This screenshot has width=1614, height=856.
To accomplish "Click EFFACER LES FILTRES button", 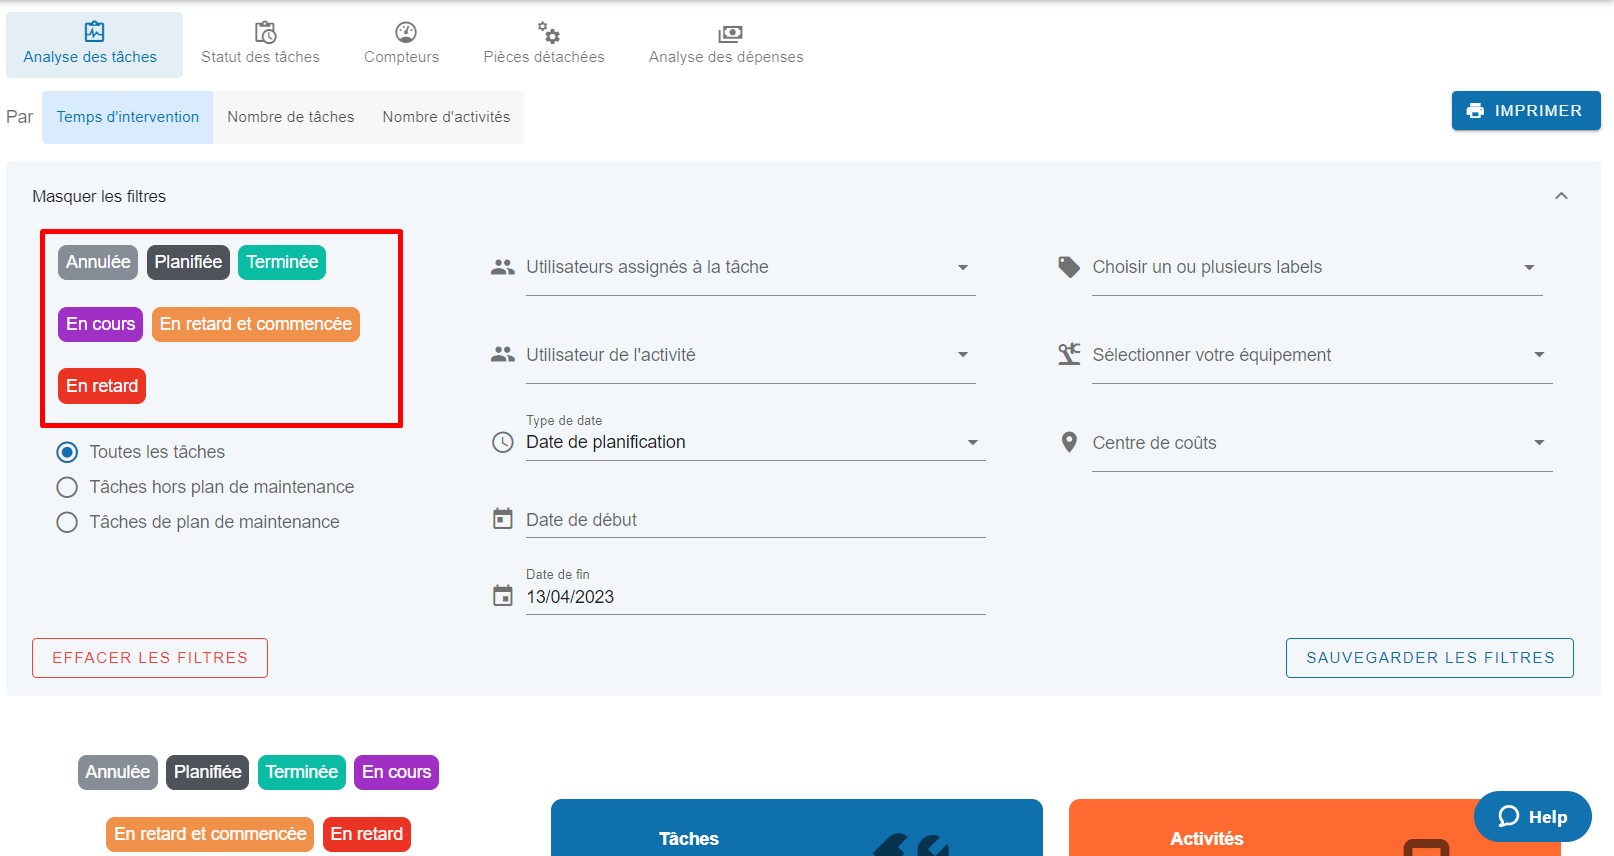I will pos(150,658).
